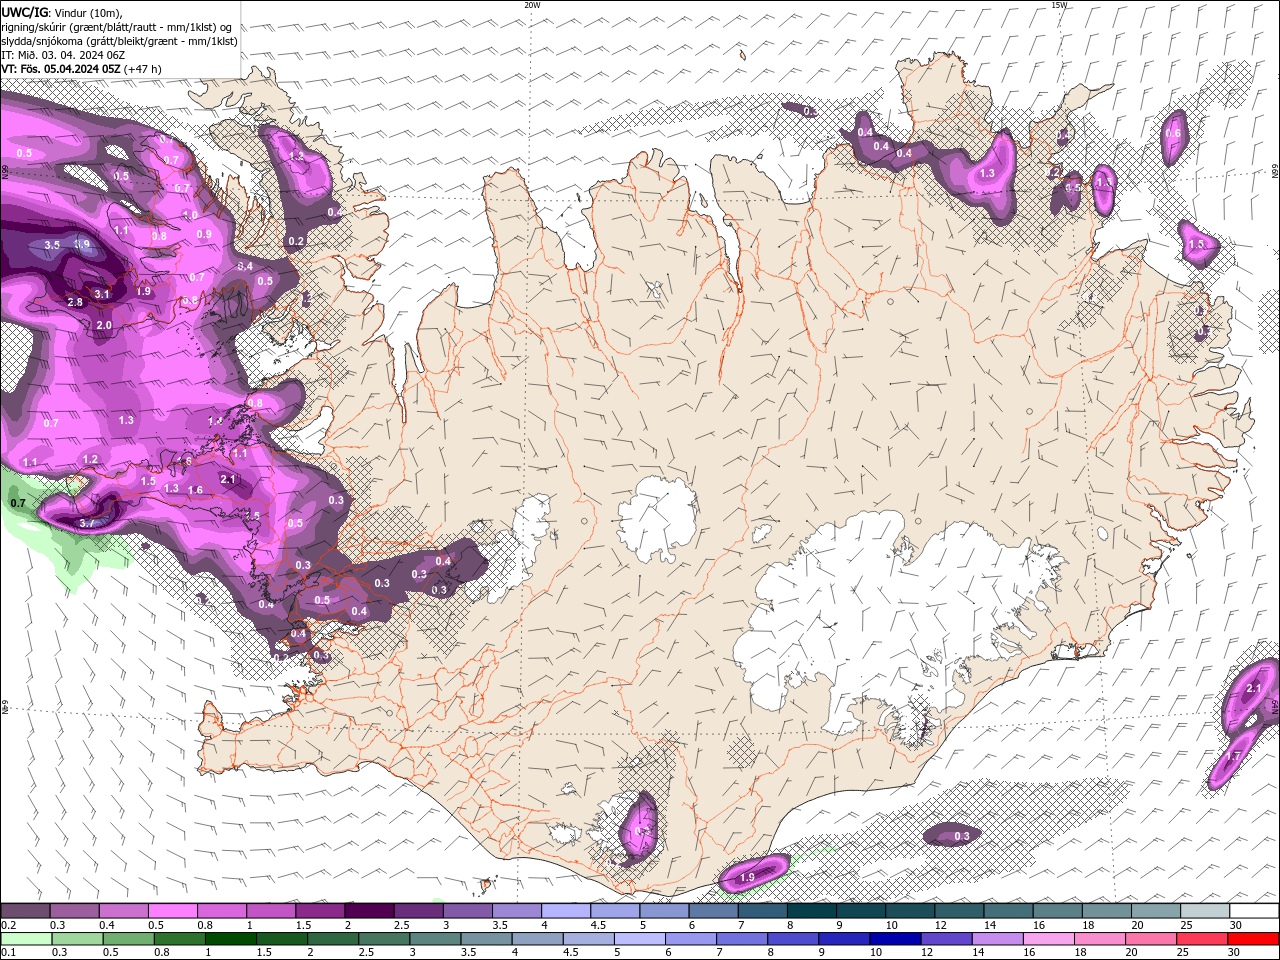
Task: Select the '2.8' precipitation value label
Action: pyautogui.click(x=75, y=302)
